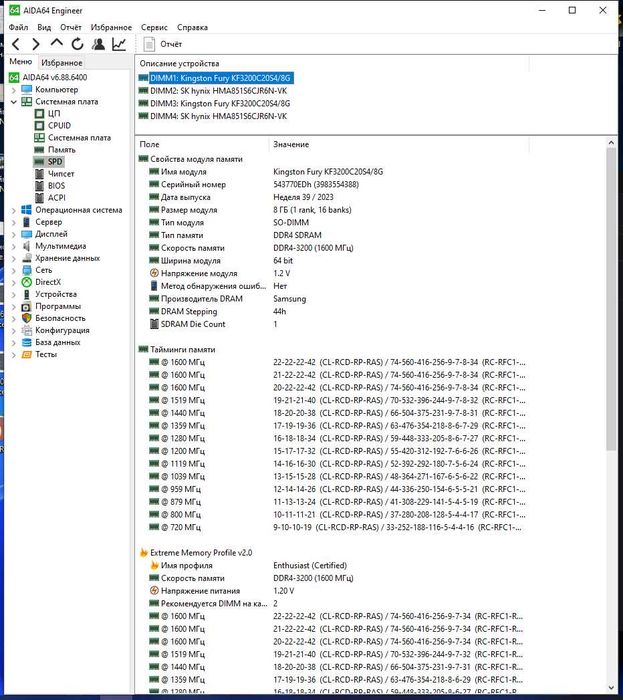This screenshot has height=700, width=623.
Task: Click the Отчёт report toolbar button
Action: coord(162,44)
